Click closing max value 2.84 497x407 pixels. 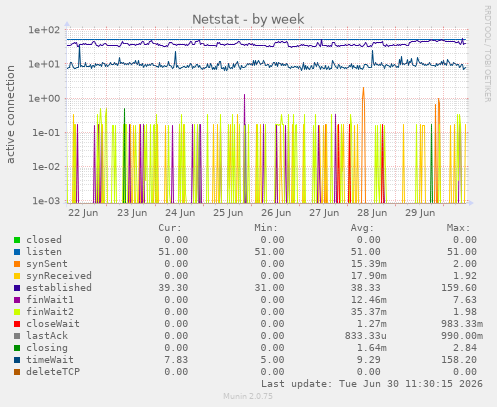point(465,348)
